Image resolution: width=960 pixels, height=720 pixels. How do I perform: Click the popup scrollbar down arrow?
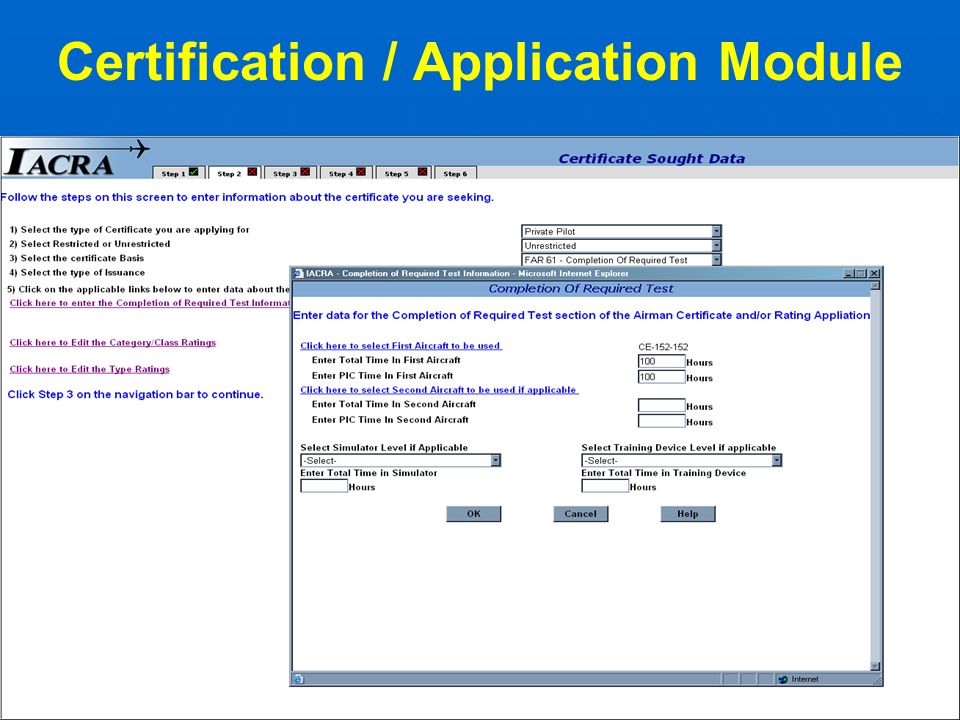click(x=875, y=667)
